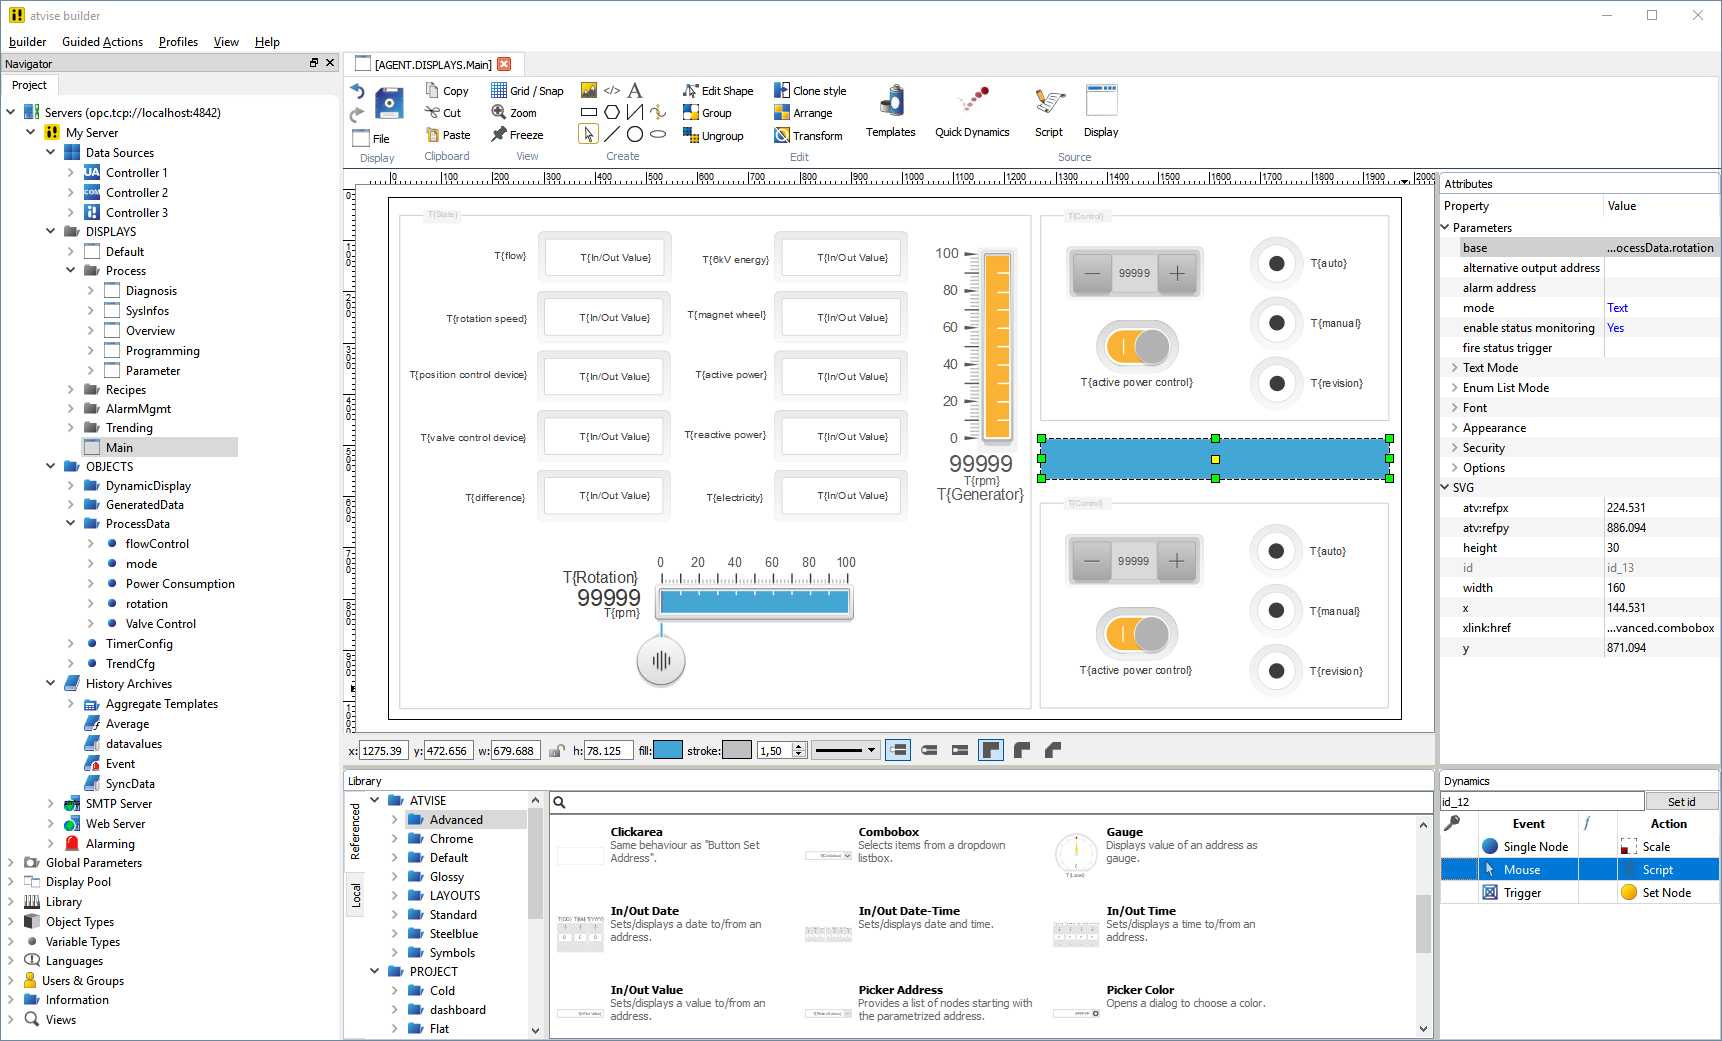
Task: Click the Freeze view button
Action: point(517,135)
